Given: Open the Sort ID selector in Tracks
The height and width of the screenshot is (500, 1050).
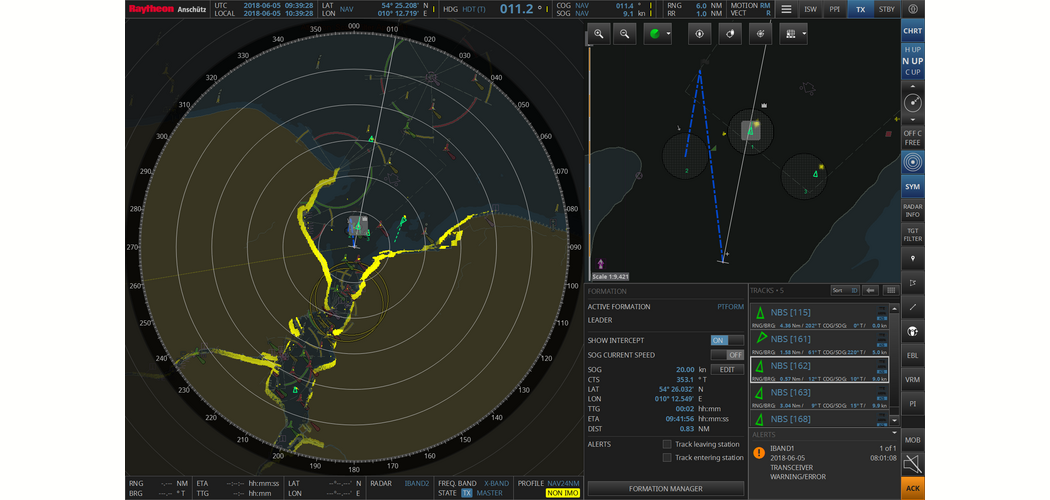Looking at the screenshot, I should (x=845, y=290).
